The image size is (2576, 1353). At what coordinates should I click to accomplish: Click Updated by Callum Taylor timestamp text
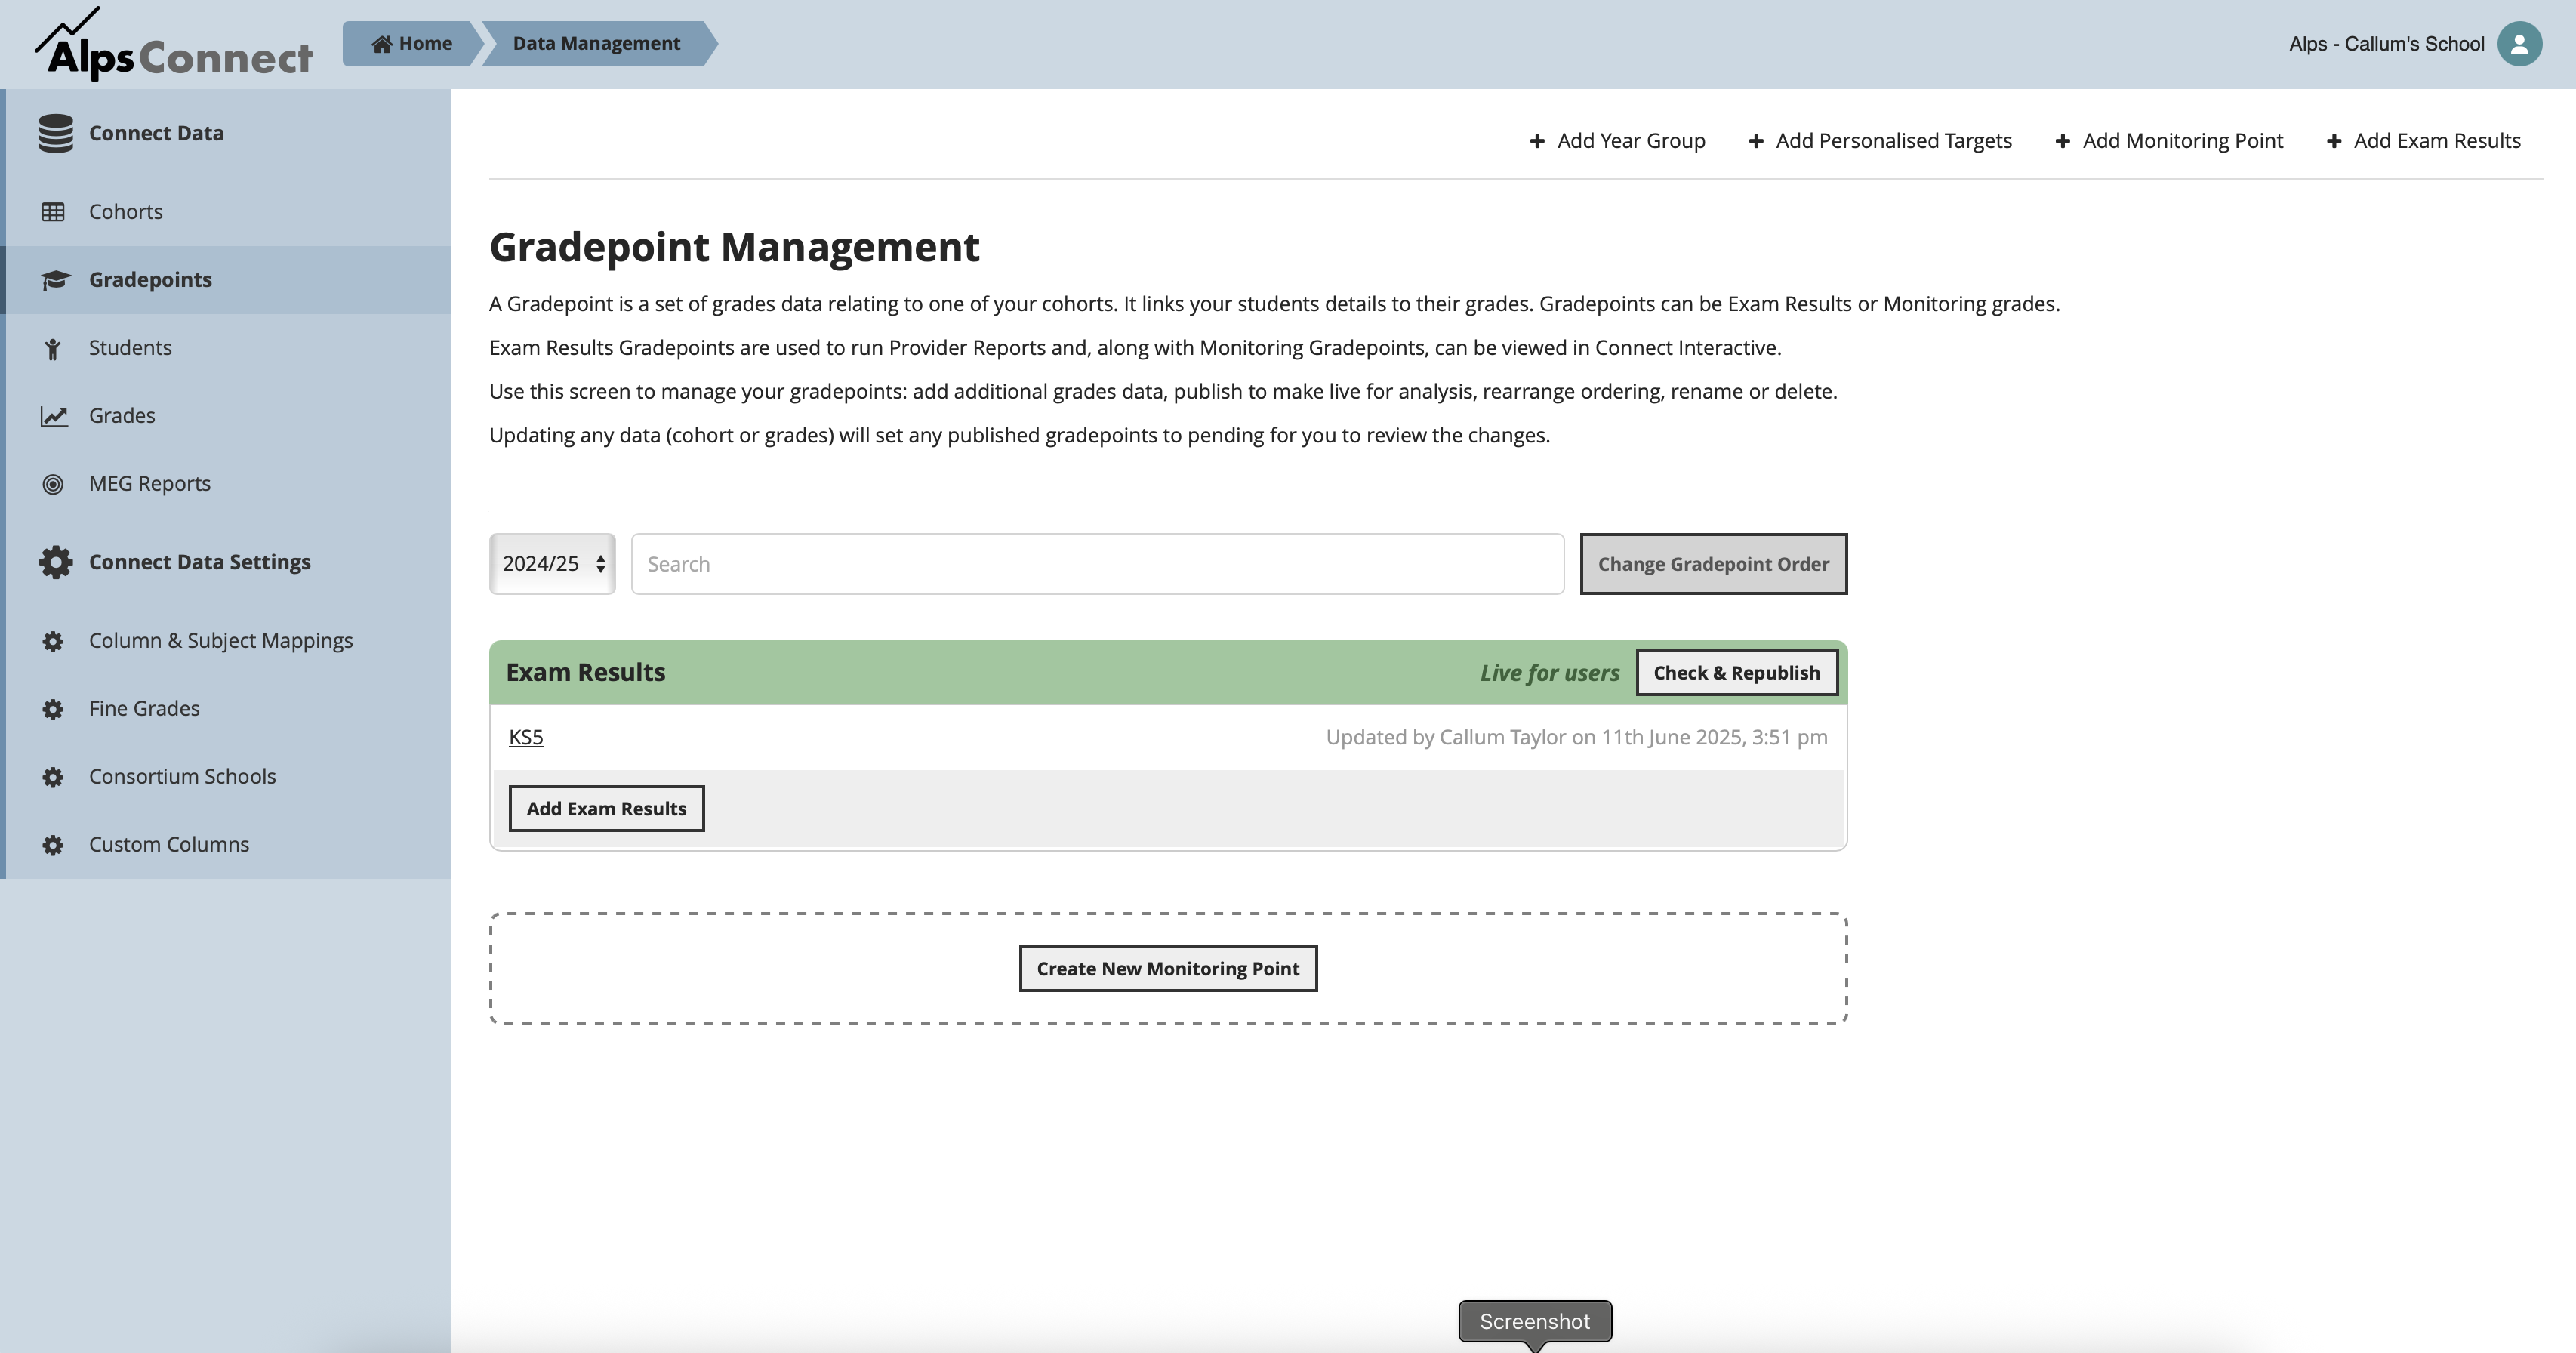1576,738
